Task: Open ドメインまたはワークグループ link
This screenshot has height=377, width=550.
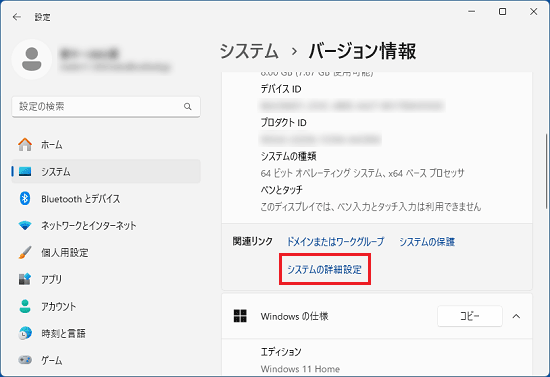Action: pos(336,242)
